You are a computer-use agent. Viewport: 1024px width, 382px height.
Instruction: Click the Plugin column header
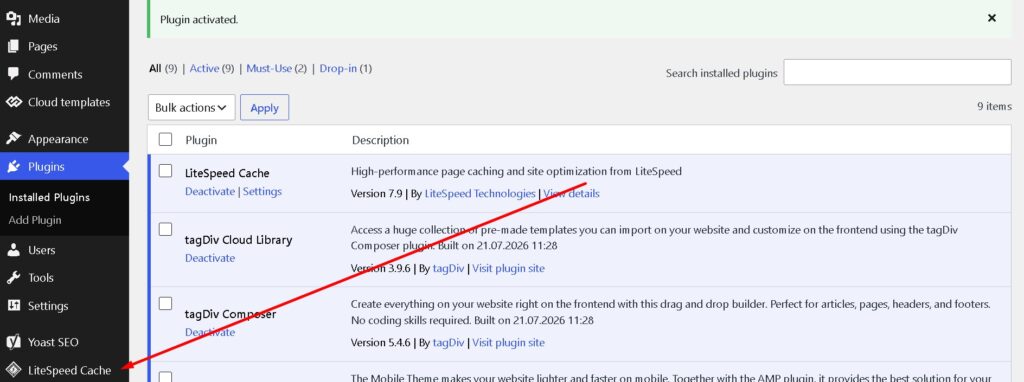pos(201,140)
